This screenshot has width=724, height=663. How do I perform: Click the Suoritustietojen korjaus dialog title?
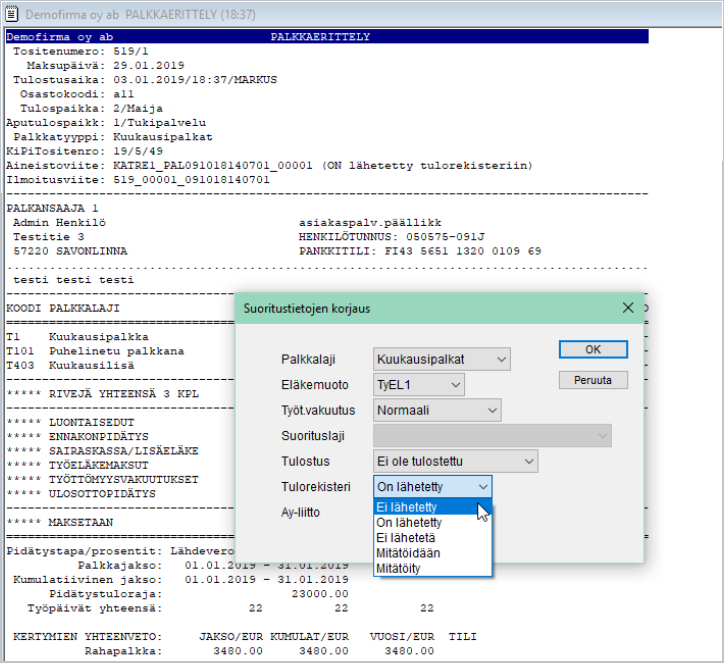click(x=307, y=308)
